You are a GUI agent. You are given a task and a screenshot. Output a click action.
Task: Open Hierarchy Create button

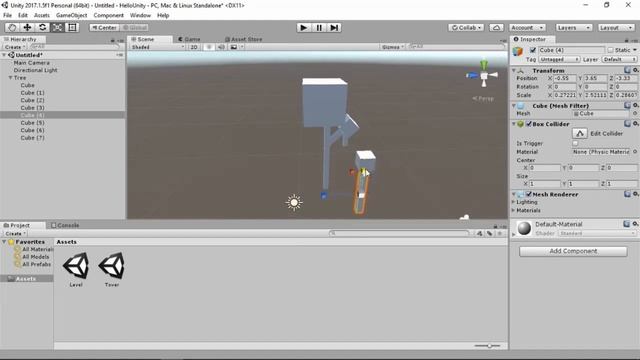point(15,47)
